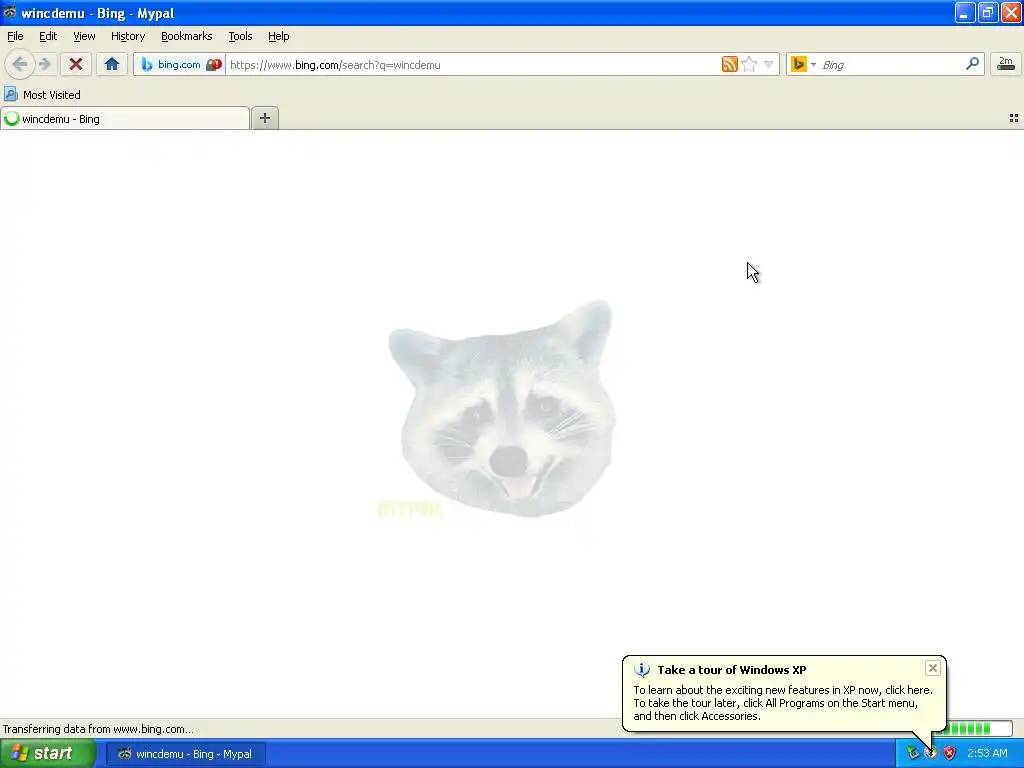Bookmark this page with the star icon

(x=749, y=64)
